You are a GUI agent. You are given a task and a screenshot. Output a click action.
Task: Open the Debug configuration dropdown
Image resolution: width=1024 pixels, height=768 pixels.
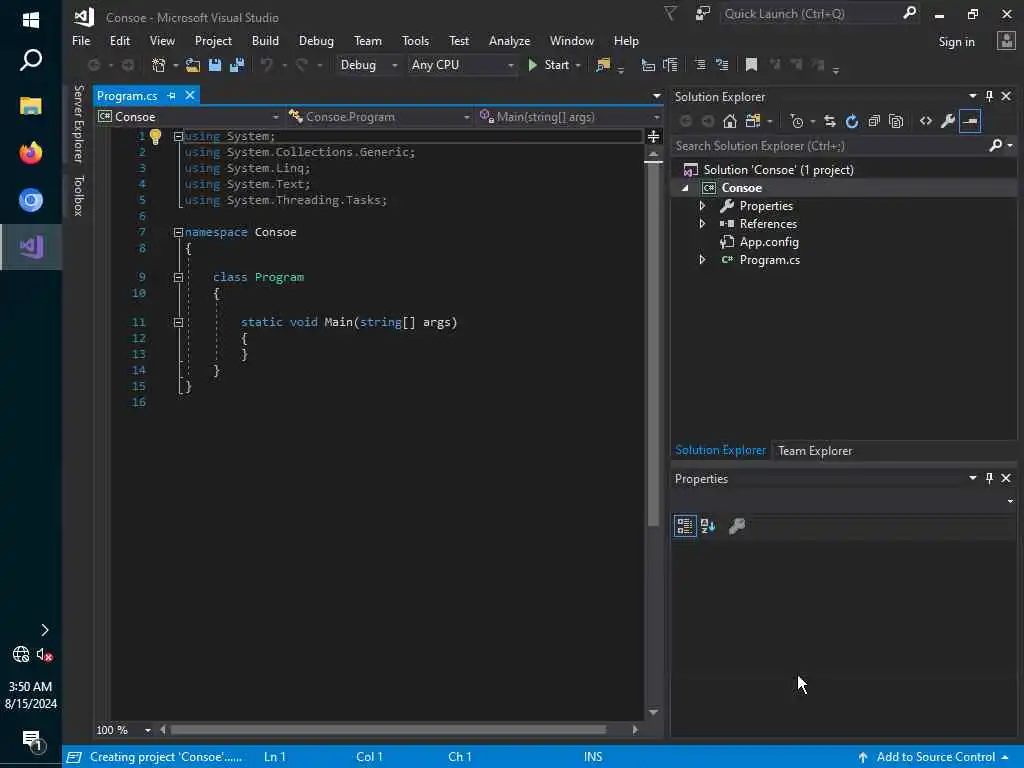pyautogui.click(x=368, y=65)
